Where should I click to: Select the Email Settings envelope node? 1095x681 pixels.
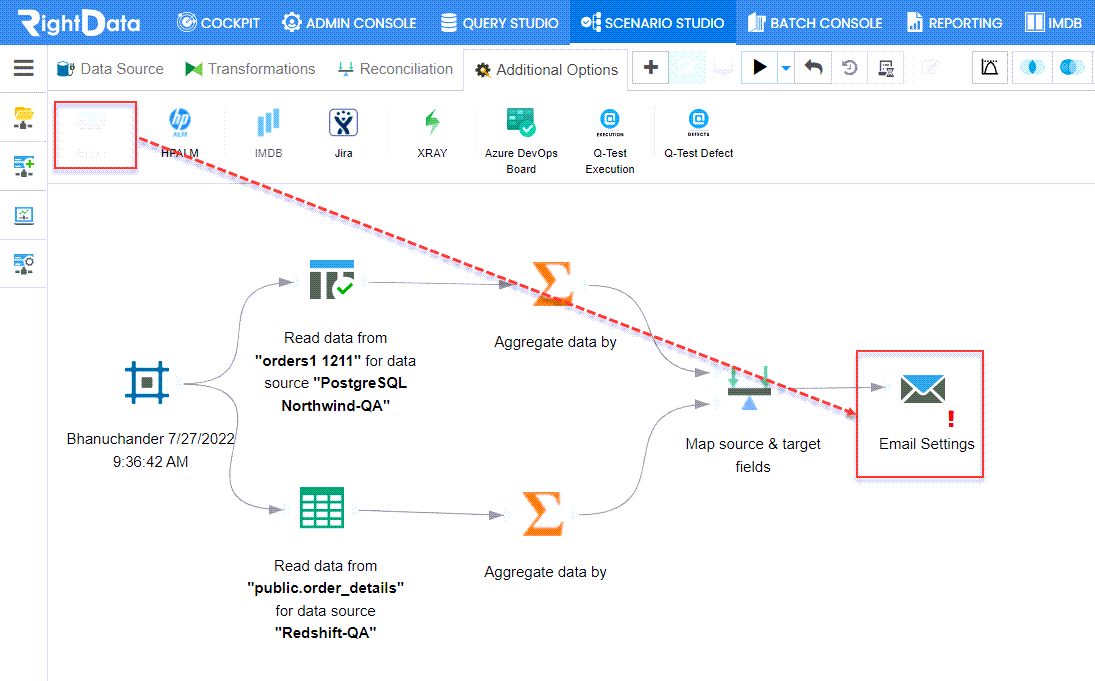point(923,389)
